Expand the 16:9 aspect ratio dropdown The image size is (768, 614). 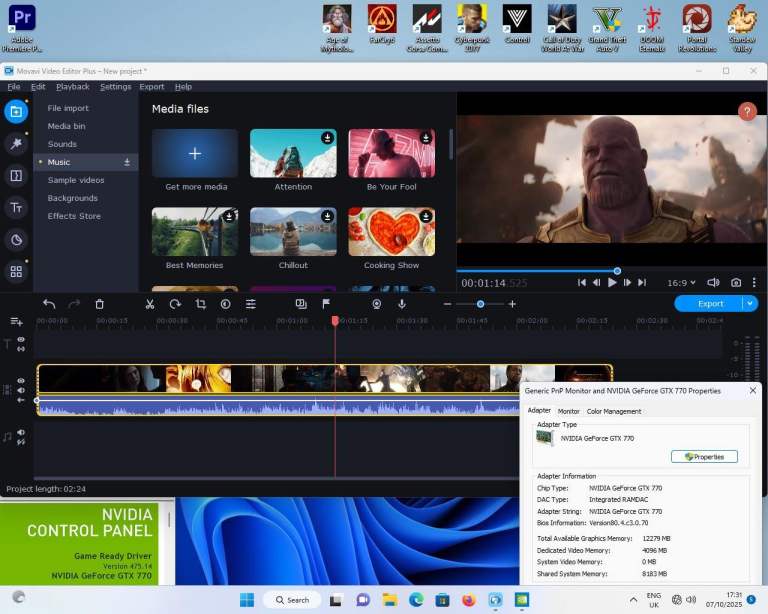point(682,283)
